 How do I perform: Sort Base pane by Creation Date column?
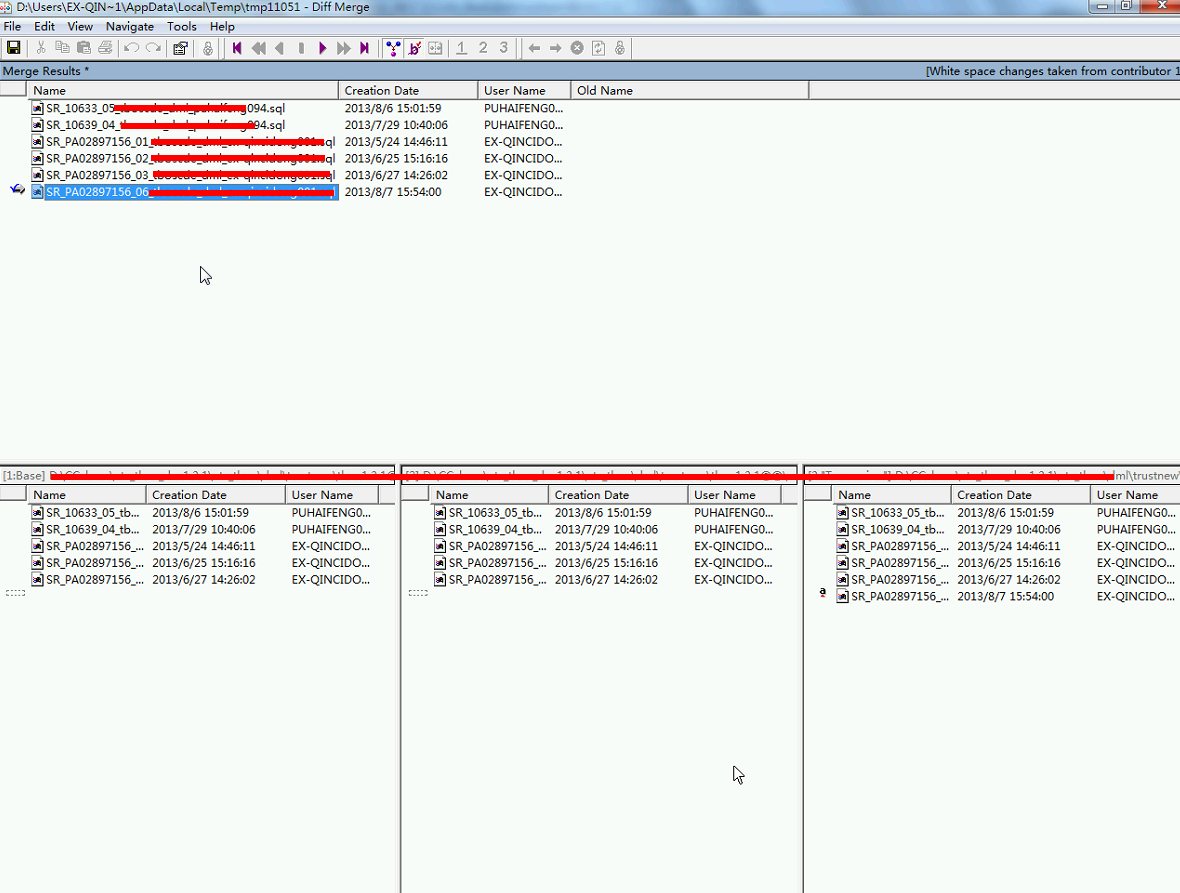[x=216, y=495]
